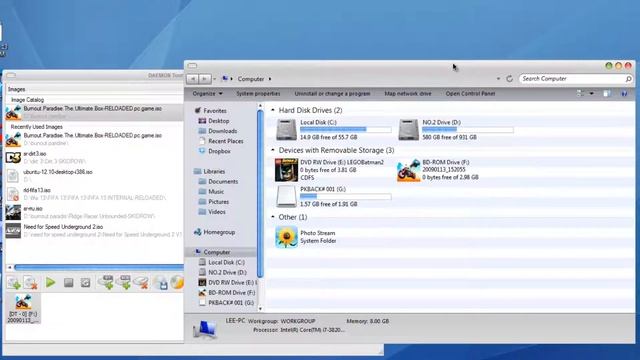Screen dimensions: 640x360
Task: Open Downloads in Favorites
Action: [x=222, y=131]
